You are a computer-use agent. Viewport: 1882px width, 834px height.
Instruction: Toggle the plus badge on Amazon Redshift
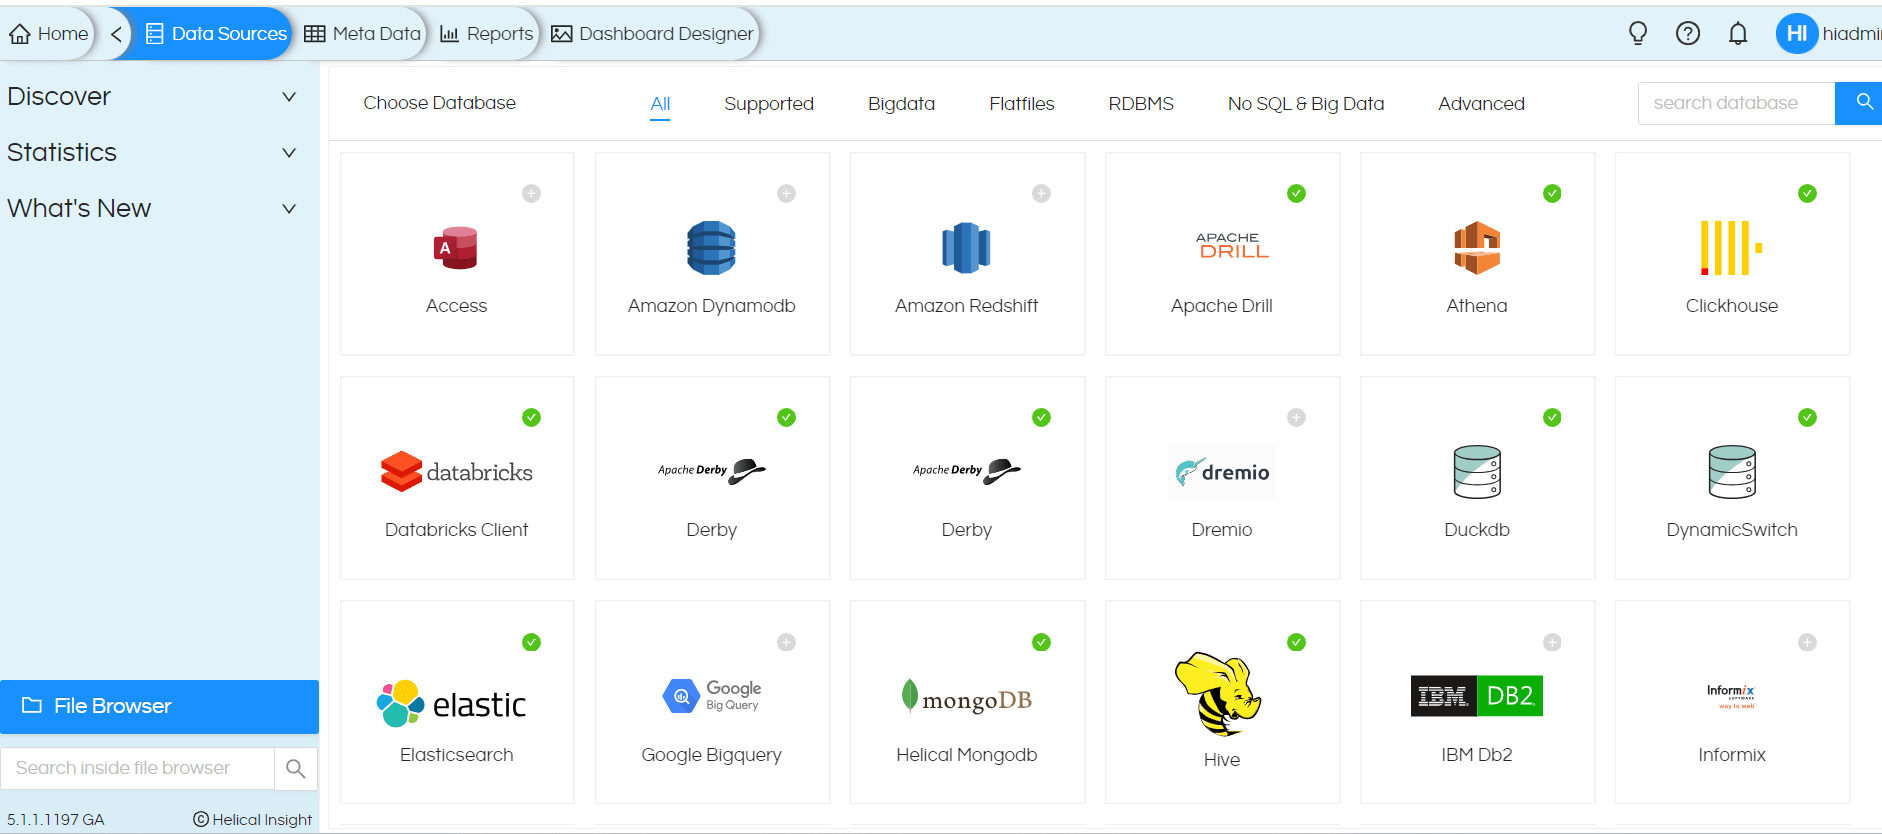point(1042,193)
